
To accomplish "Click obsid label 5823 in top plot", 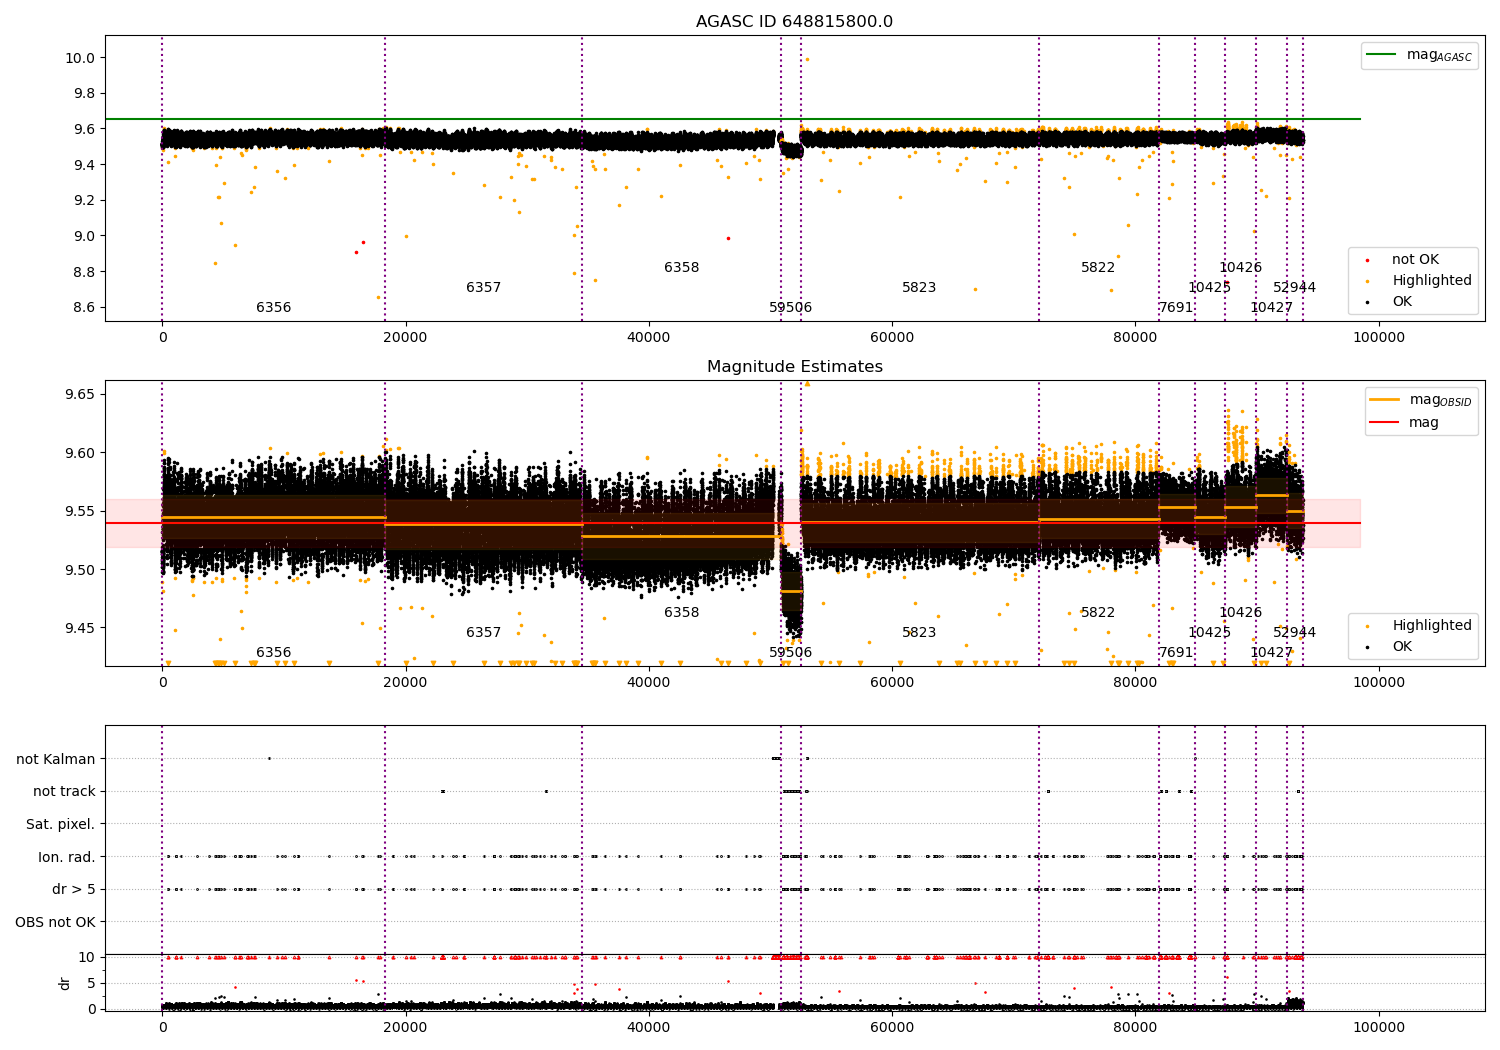I will [x=919, y=288].
